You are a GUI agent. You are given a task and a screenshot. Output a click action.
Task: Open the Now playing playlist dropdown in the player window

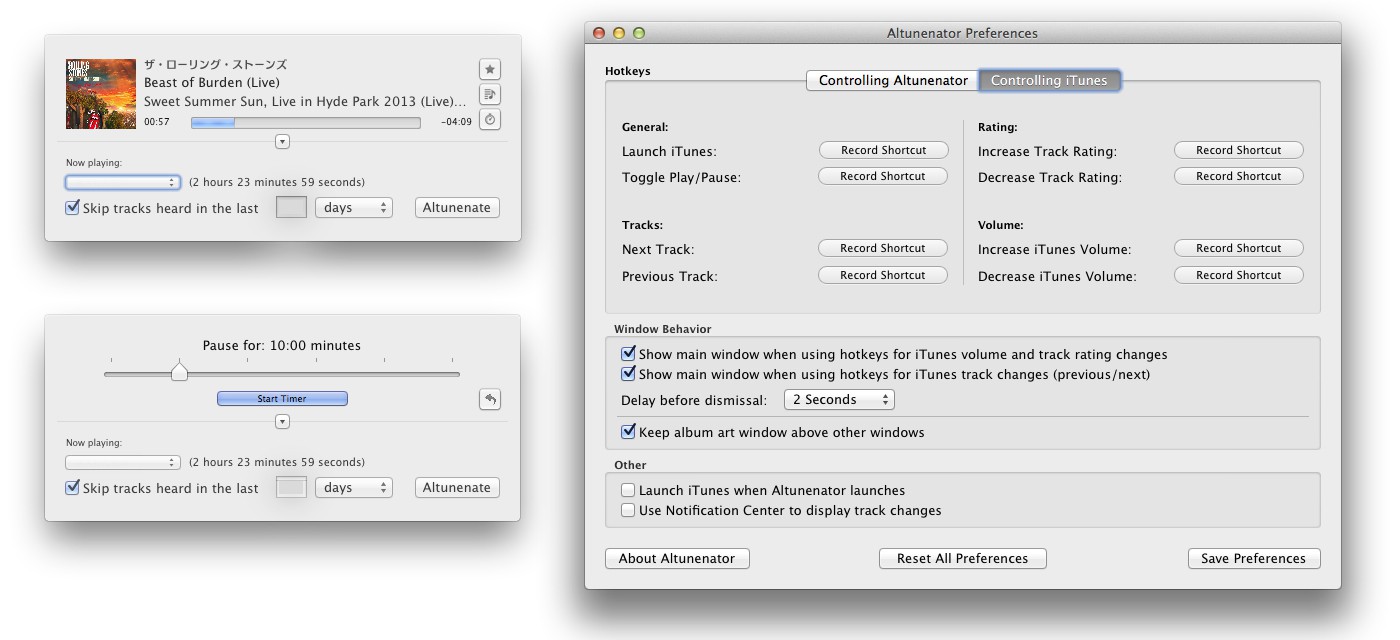point(123,182)
